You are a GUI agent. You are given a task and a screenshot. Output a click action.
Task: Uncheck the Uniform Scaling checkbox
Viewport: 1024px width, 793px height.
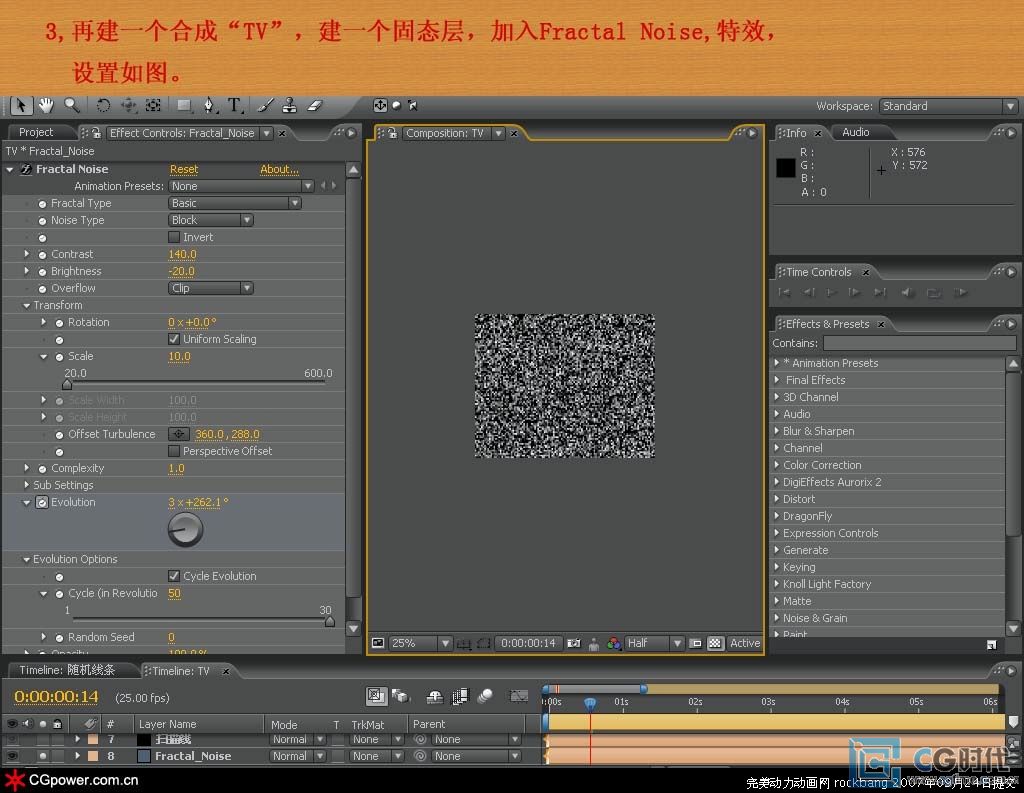tap(174, 339)
